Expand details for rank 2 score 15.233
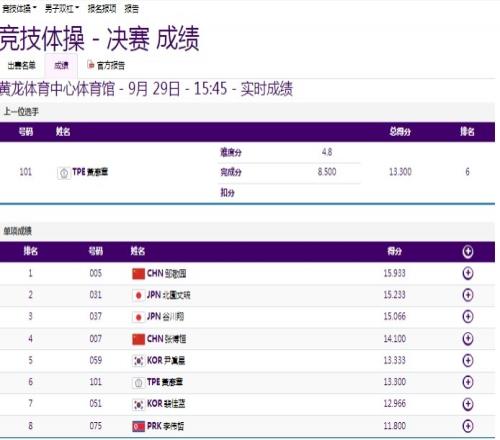Image resolution: width=500 pixels, height=440 pixels. point(468,295)
